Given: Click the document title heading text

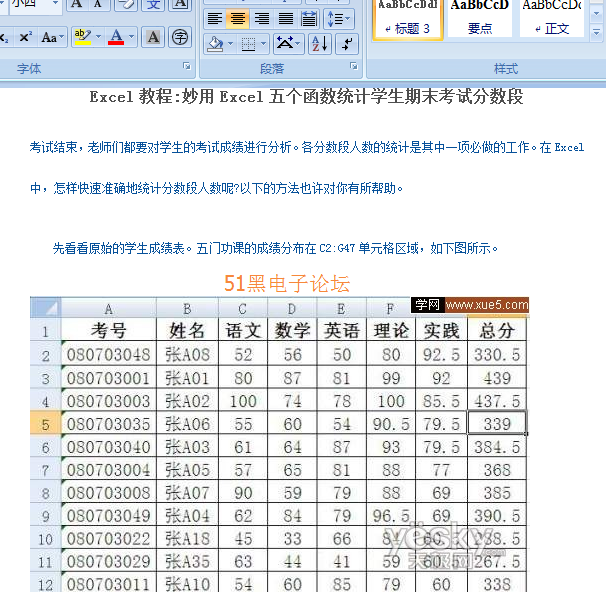Looking at the screenshot, I should (x=306, y=96).
